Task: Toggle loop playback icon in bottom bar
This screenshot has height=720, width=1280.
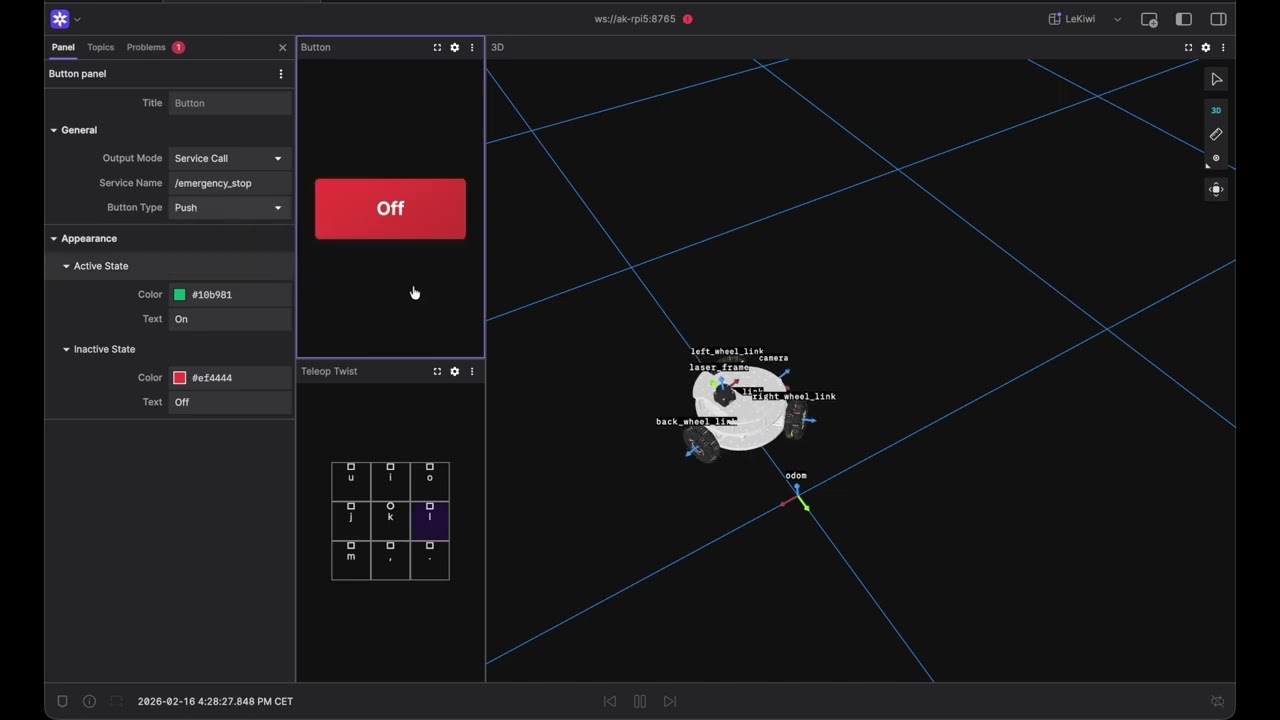Action: click(x=1217, y=701)
